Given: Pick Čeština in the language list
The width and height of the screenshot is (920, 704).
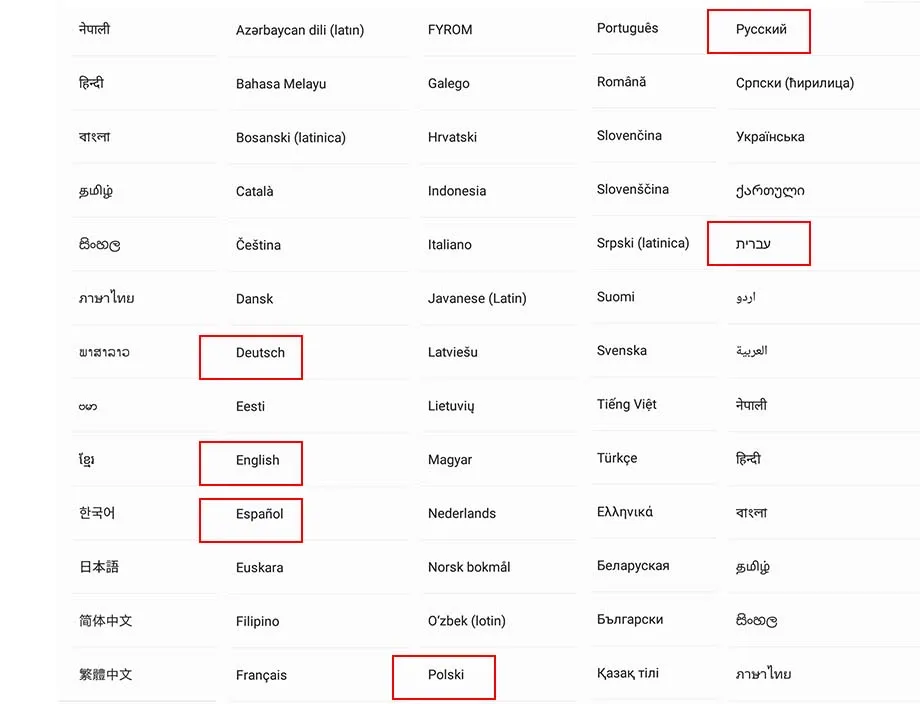Looking at the screenshot, I should click(x=258, y=245).
